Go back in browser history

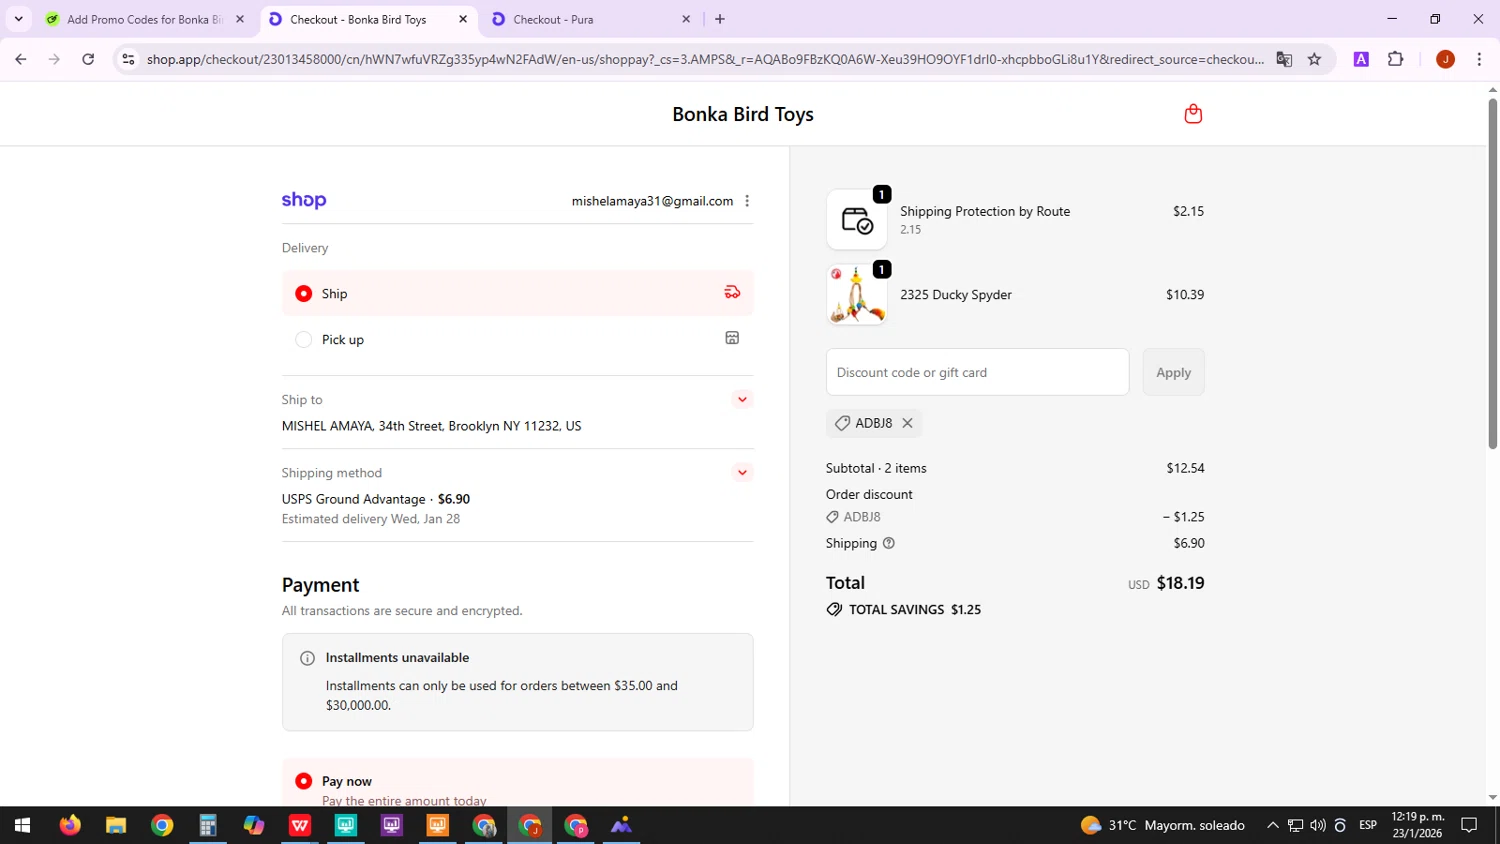click(x=21, y=59)
